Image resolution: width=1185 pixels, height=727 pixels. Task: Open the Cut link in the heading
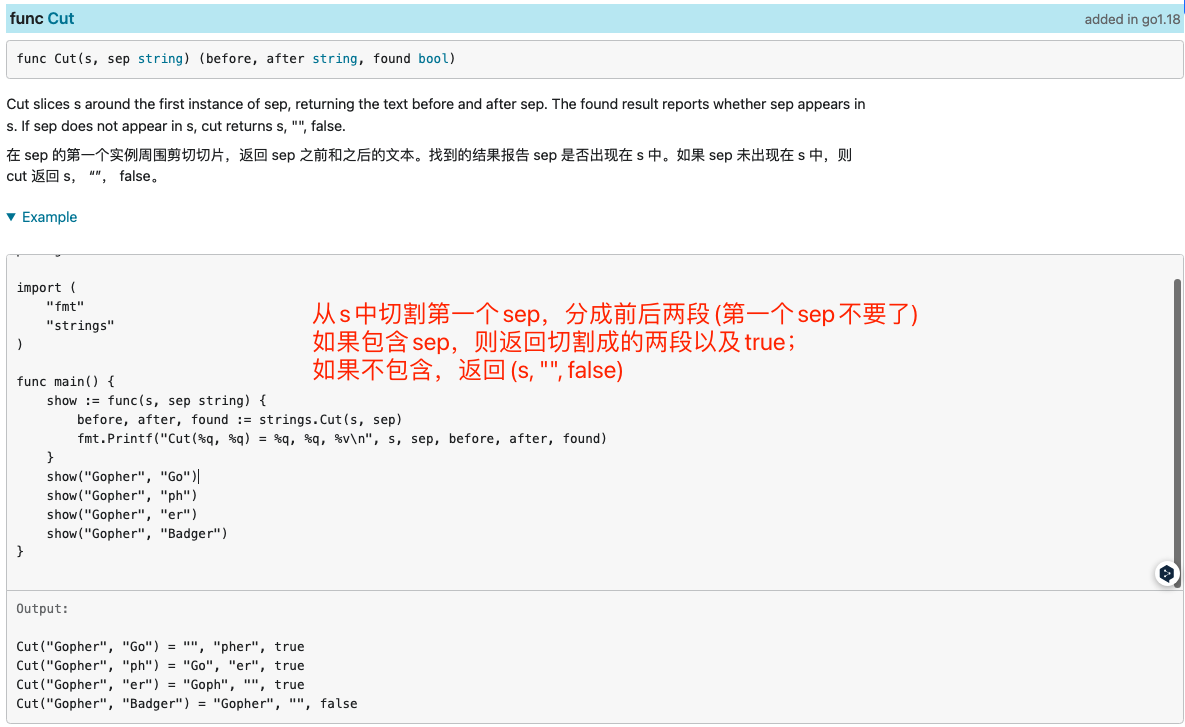[x=61, y=19]
